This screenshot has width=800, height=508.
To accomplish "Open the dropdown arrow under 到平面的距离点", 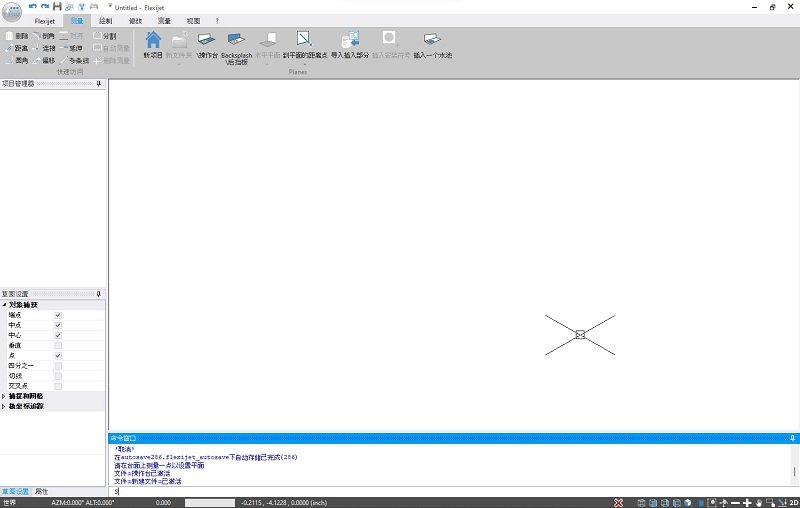I will coord(305,64).
